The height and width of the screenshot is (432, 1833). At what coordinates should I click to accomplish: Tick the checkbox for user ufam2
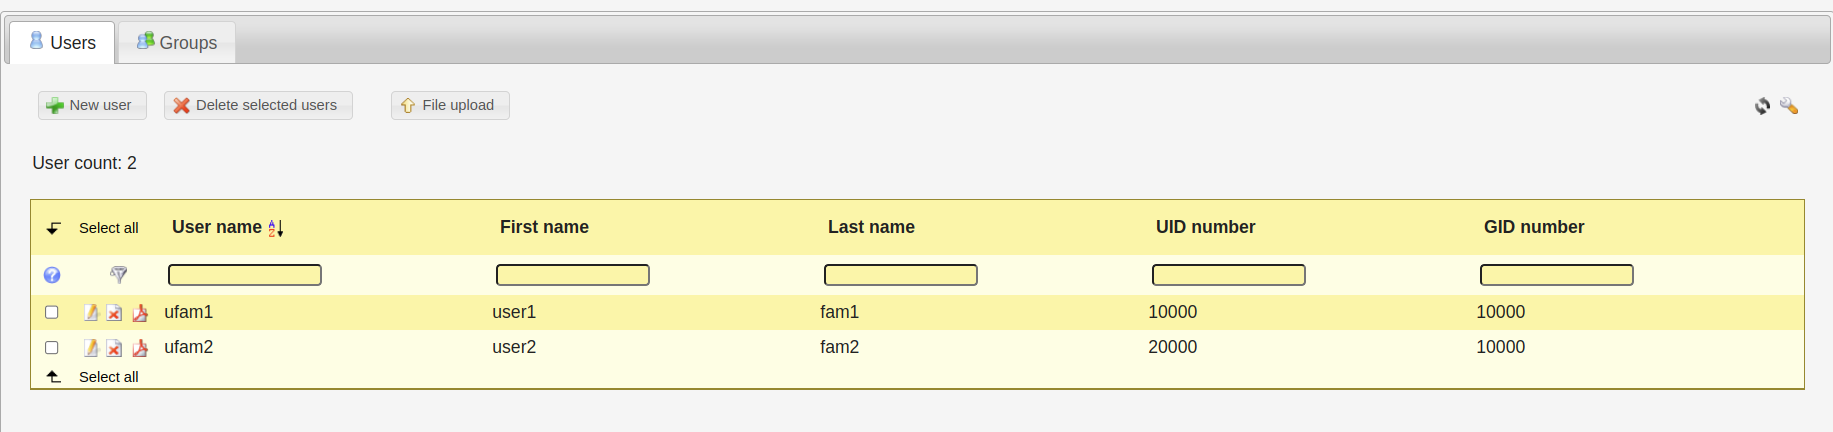click(52, 347)
